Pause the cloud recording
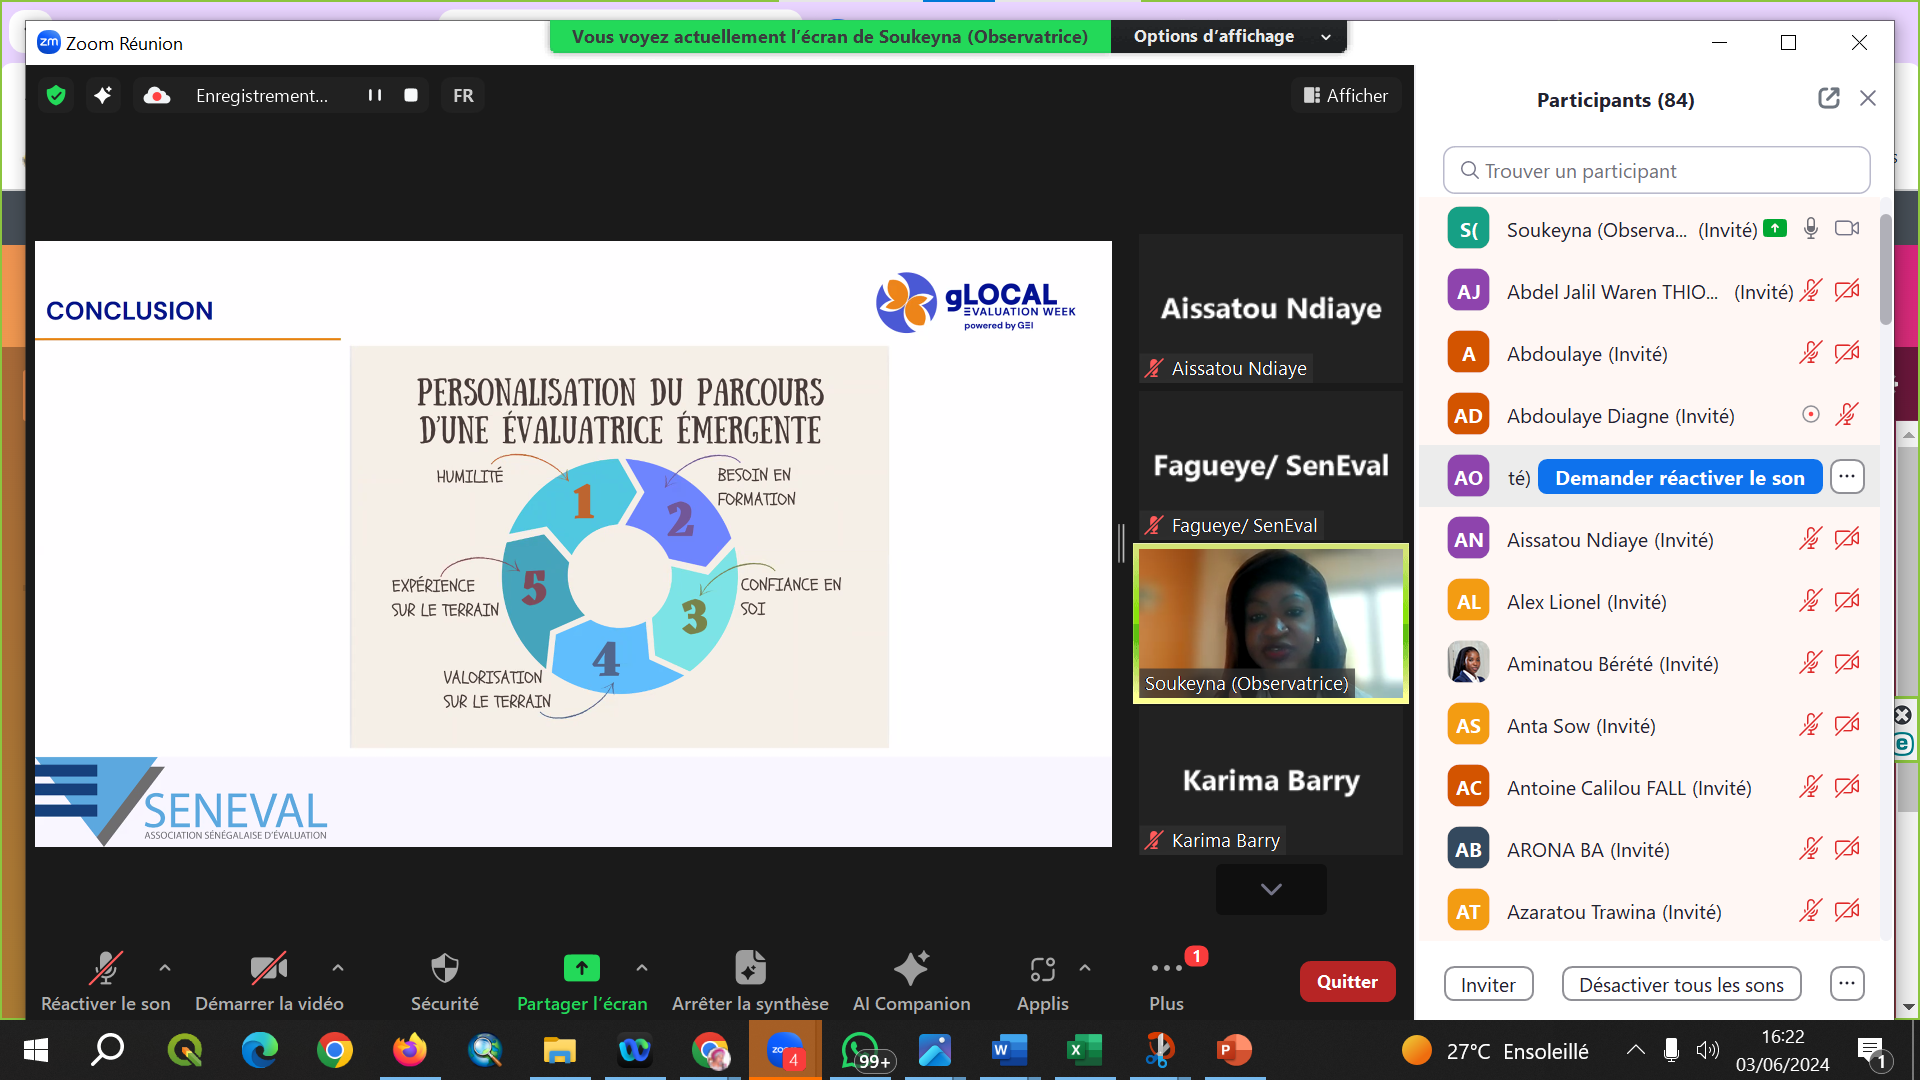 click(375, 95)
